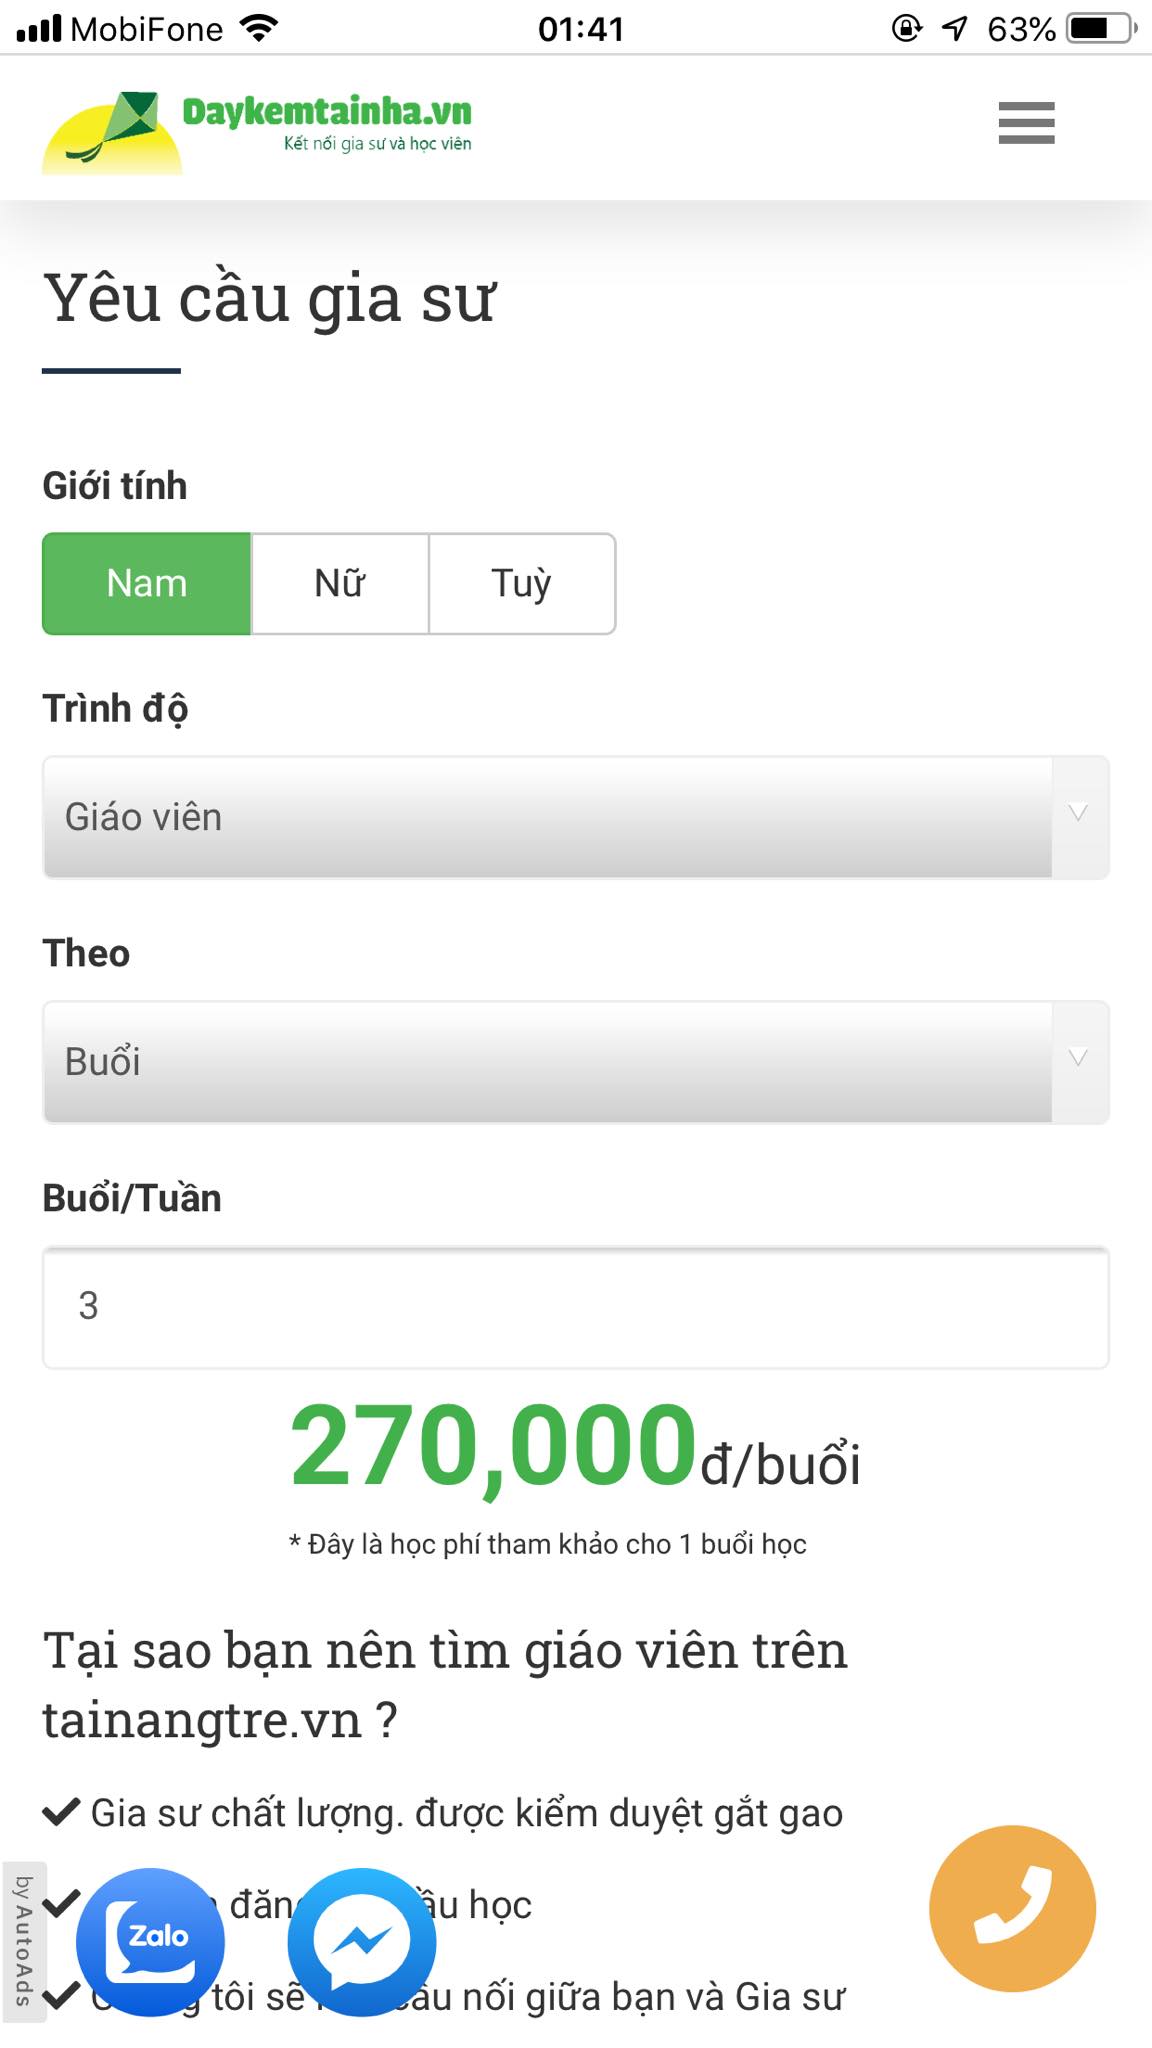Tap the Daykemtainha.vn site title text
Image resolution: width=1152 pixels, height=2048 pixels.
(x=327, y=112)
